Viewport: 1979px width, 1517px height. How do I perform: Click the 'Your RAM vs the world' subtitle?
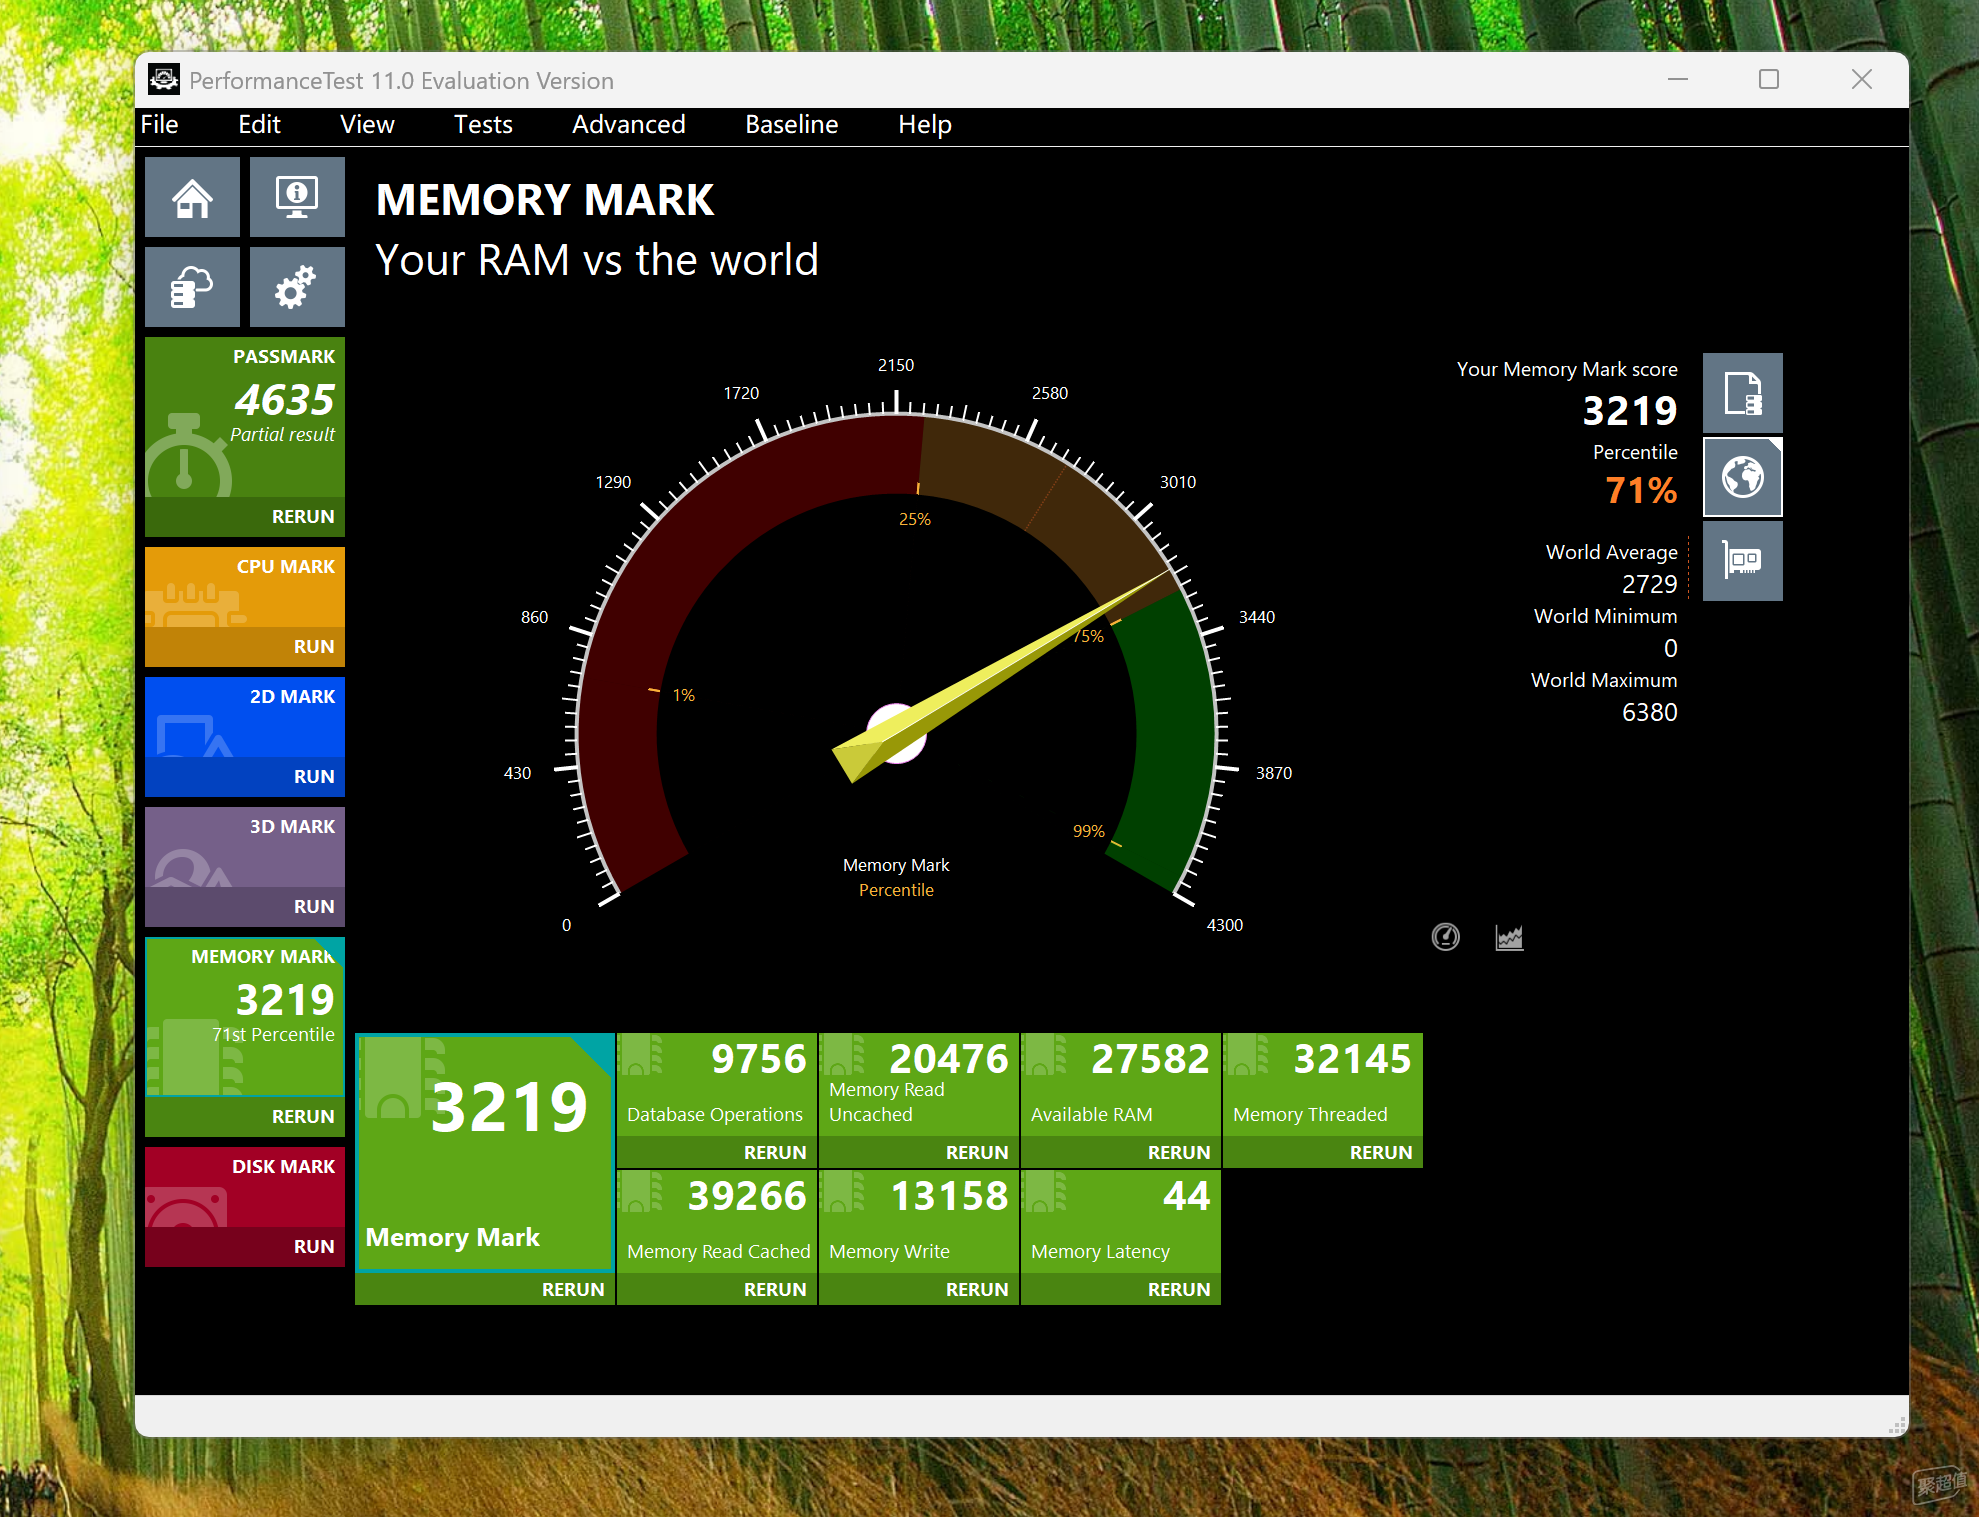[597, 260]
